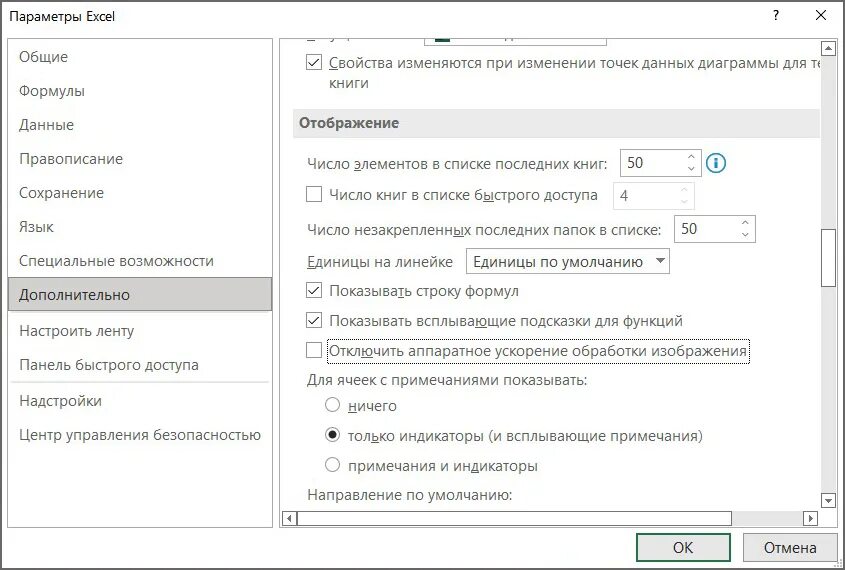Open Специальные возможности category

coord(140,260)
